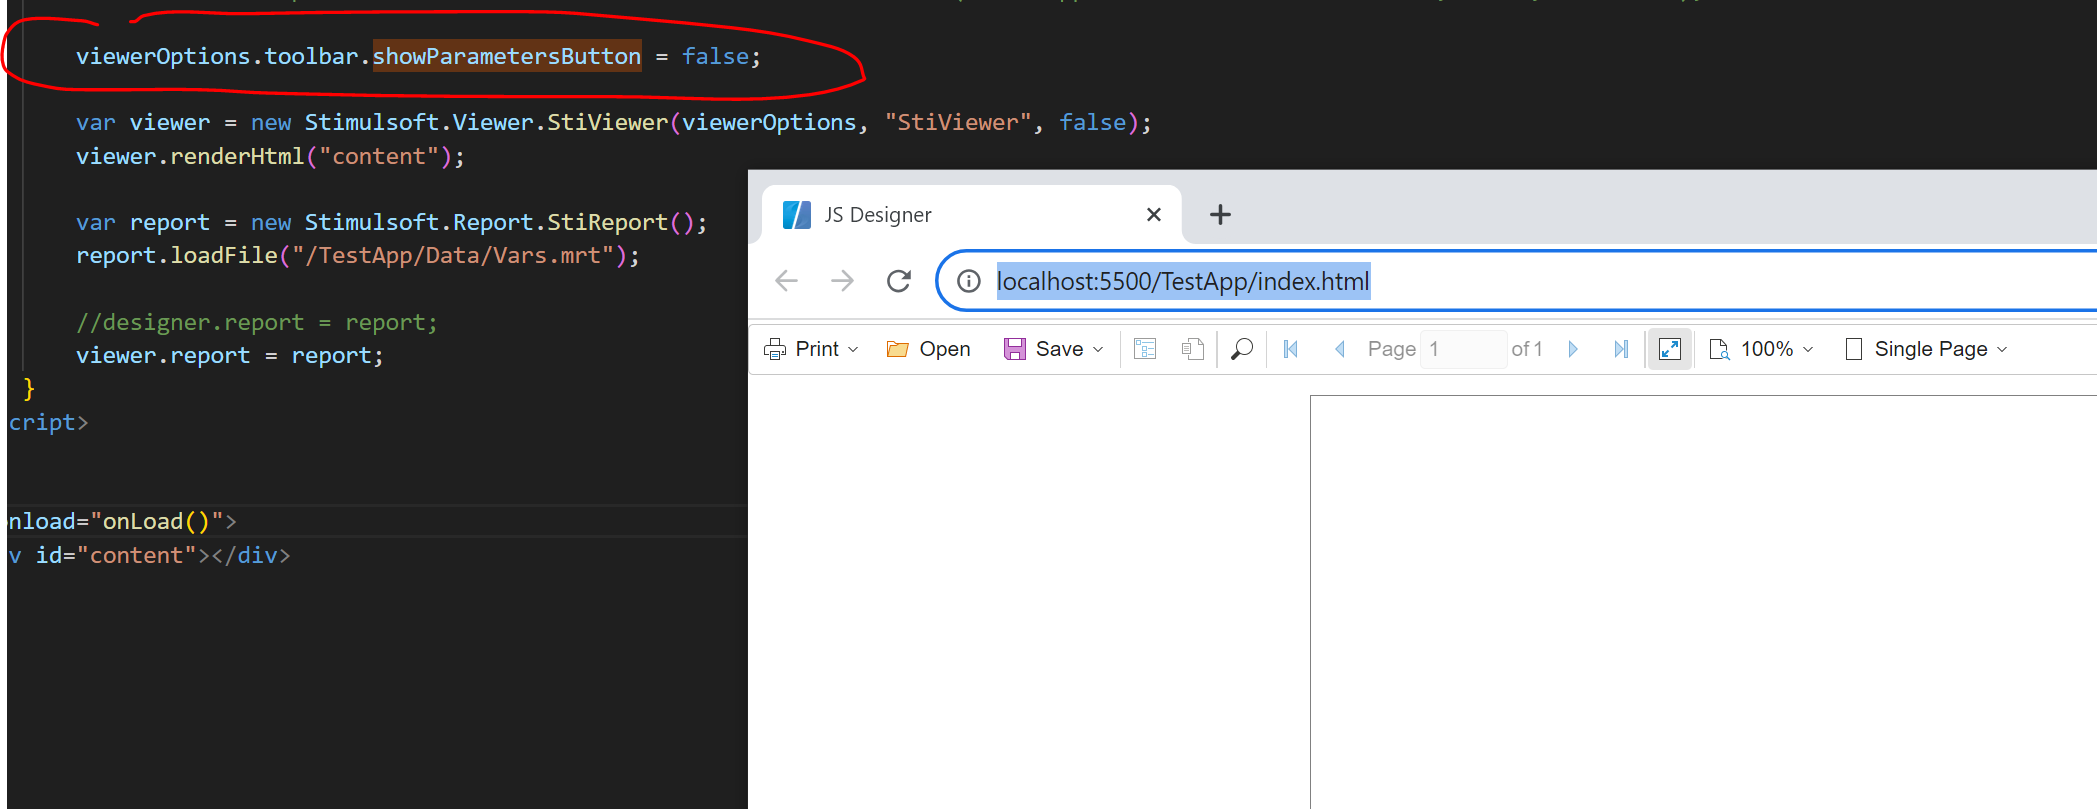The width and height of the screenshot is (2097, 809).
Task: Click the resources/pages icon next to bookmarks
Action: point(1192,349)
